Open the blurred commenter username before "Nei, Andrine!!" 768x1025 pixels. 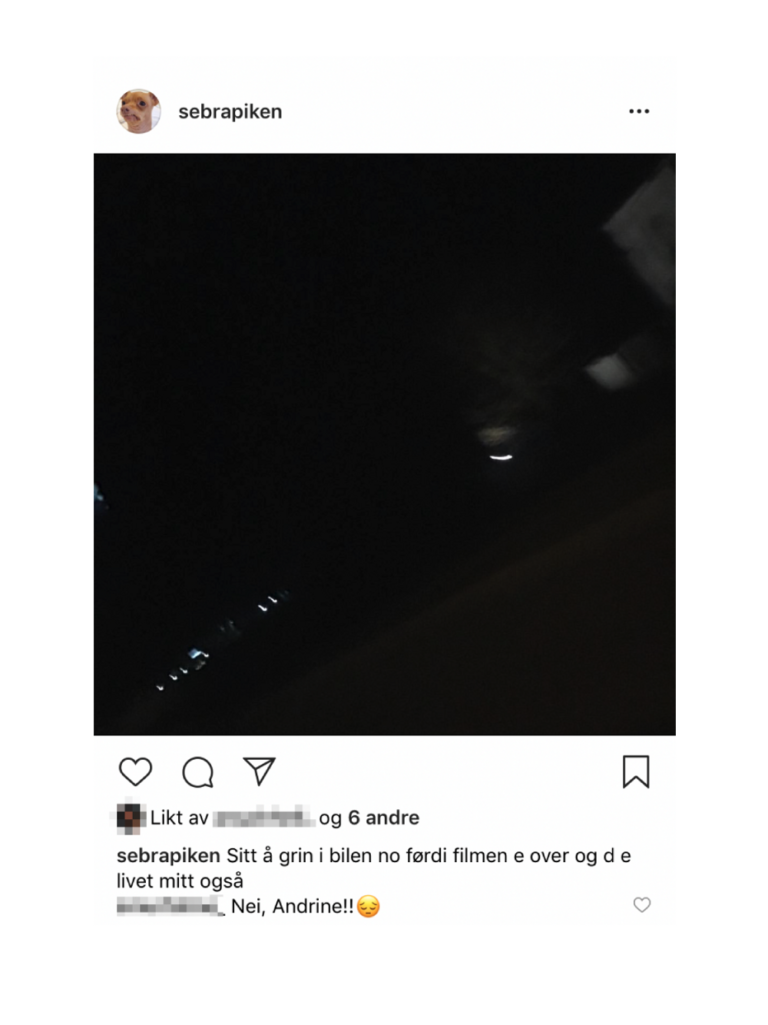click(171, 906)
